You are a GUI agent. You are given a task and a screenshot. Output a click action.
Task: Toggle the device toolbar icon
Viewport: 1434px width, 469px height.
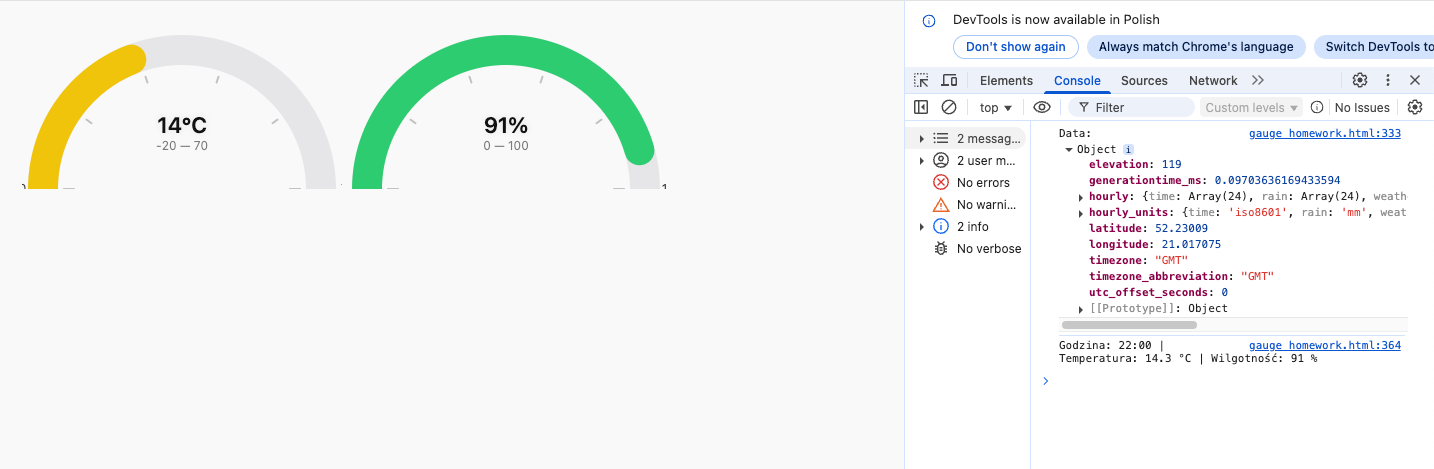point(949,81)
